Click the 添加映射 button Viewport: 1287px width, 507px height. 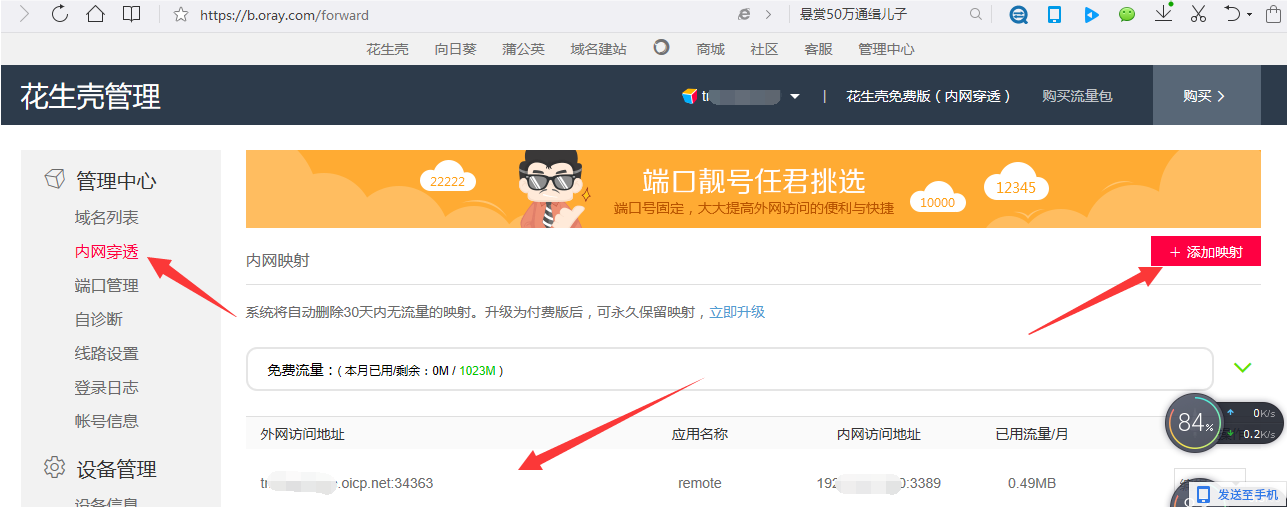point(1206,252)
